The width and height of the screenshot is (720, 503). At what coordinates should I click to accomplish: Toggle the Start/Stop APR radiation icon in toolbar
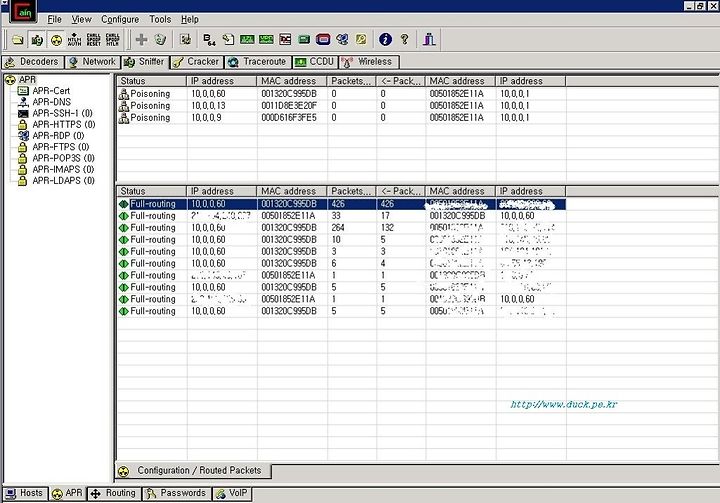point(56,40)
